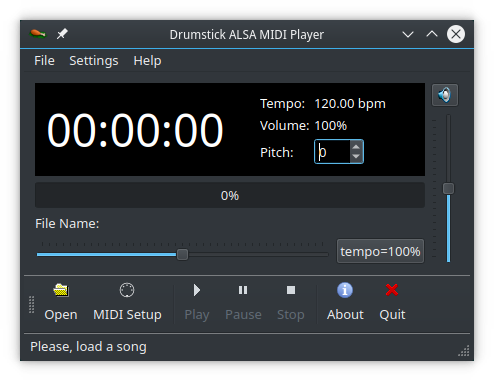494x381 pixels.
Task: Open the MIDI Setup dialog
Action: click(127, 302)
